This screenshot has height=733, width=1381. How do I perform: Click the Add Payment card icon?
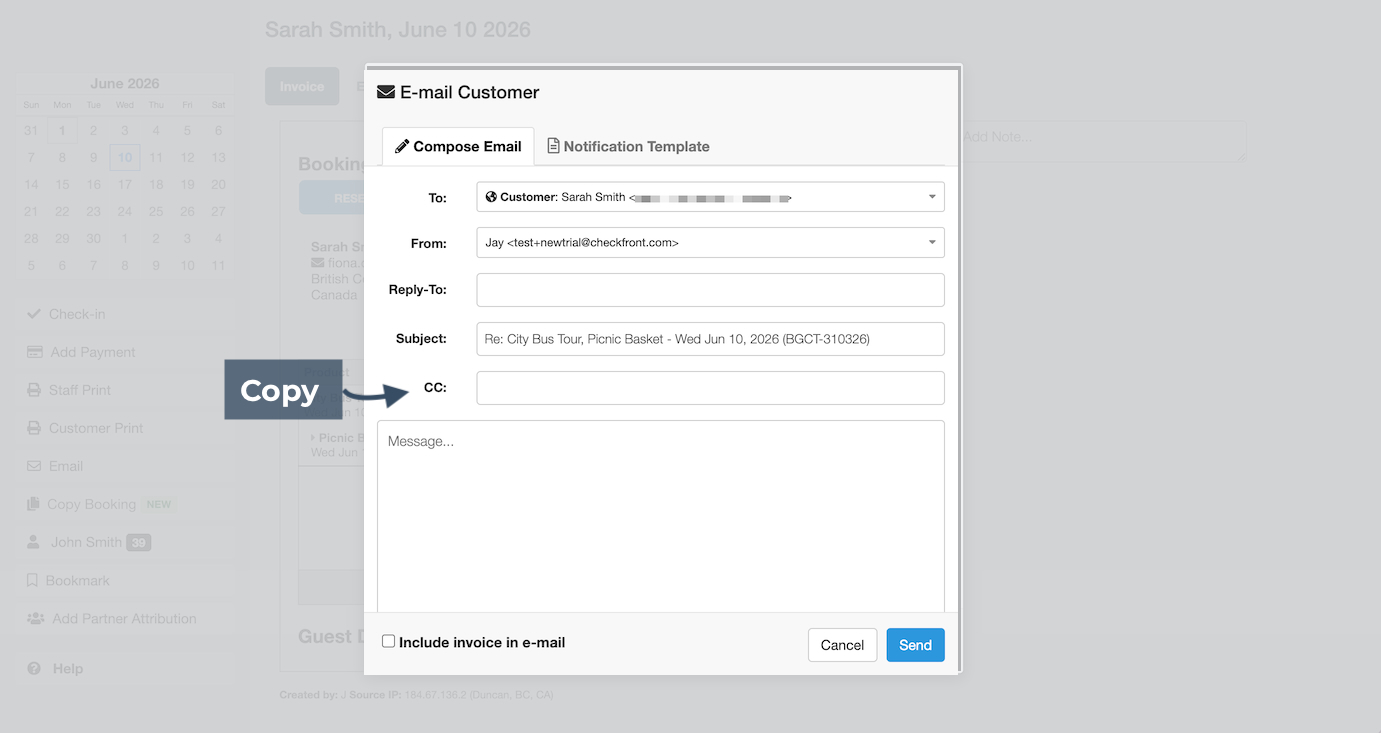pos(34,352)
